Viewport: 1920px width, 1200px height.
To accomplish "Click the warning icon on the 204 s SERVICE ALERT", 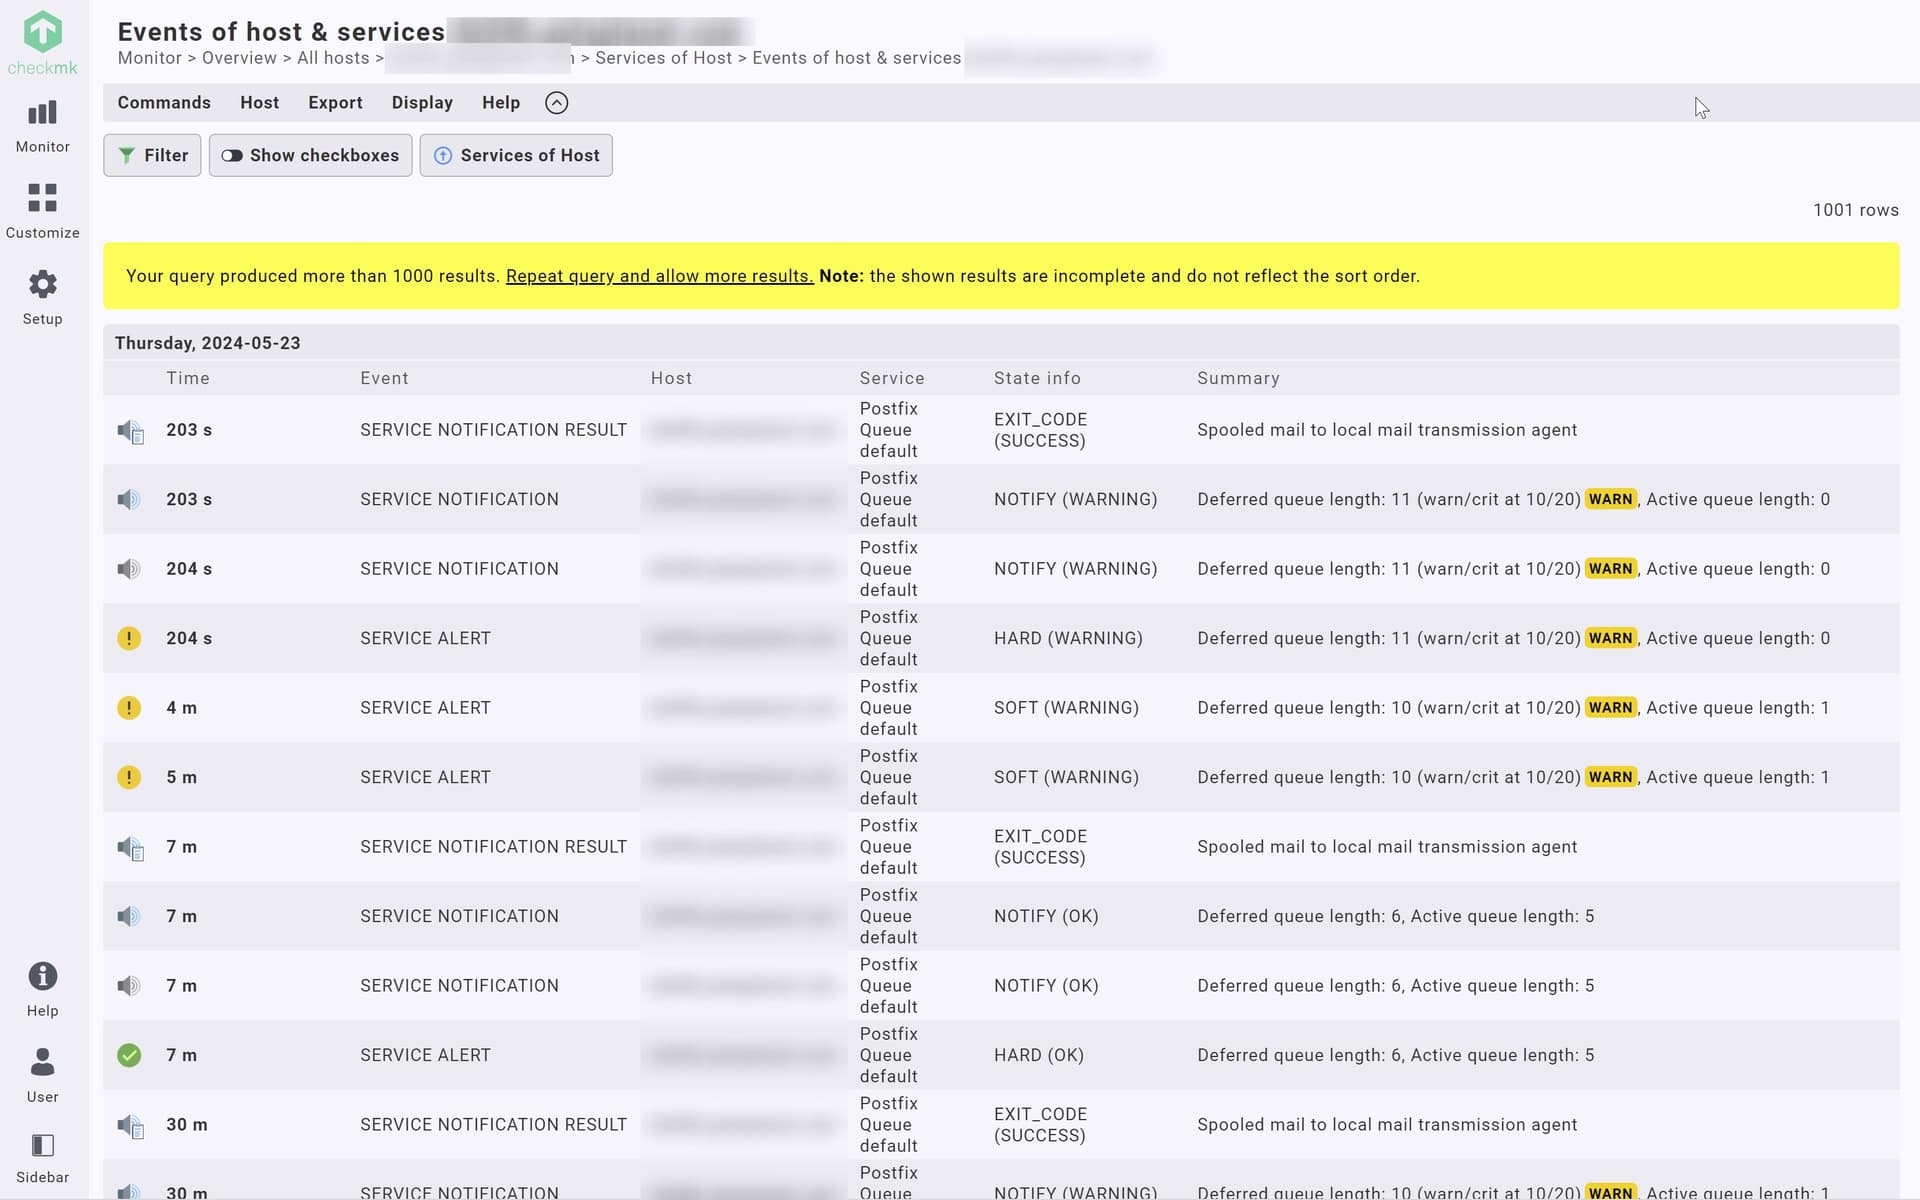I will pos(129,638).
